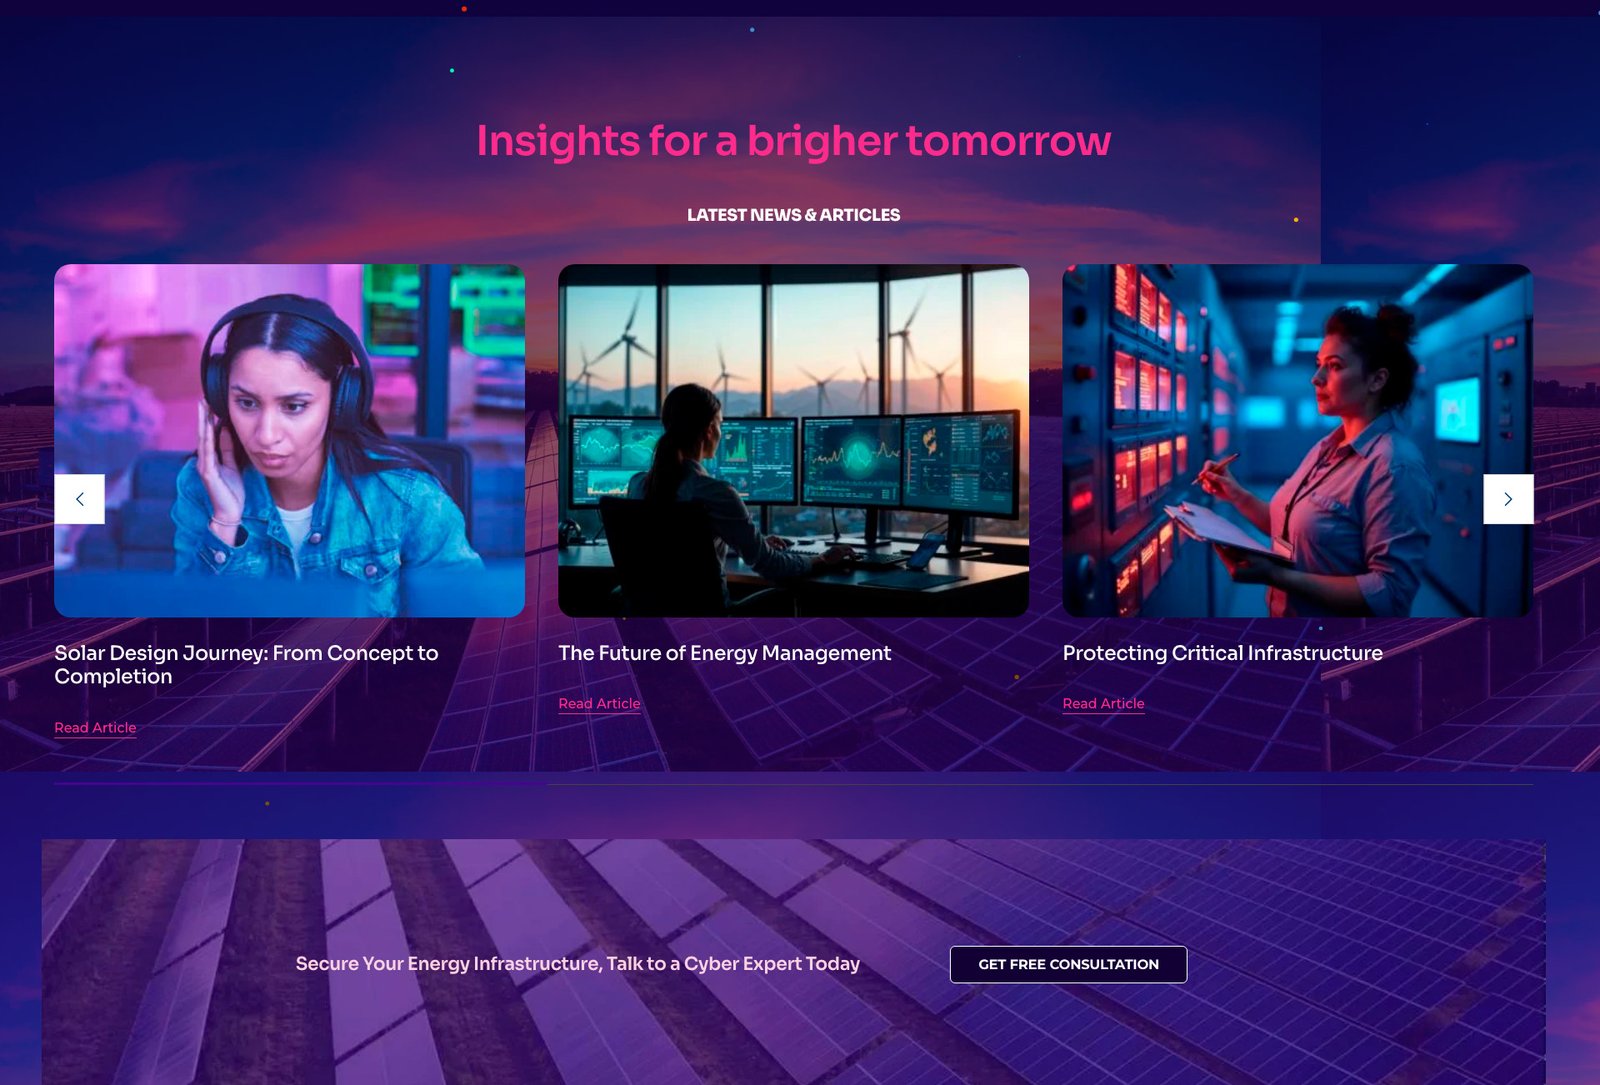Click the Secure Your Energy Infrastructure banner text
This screenshot has height=1085, width=1600.
click(577, 964)
